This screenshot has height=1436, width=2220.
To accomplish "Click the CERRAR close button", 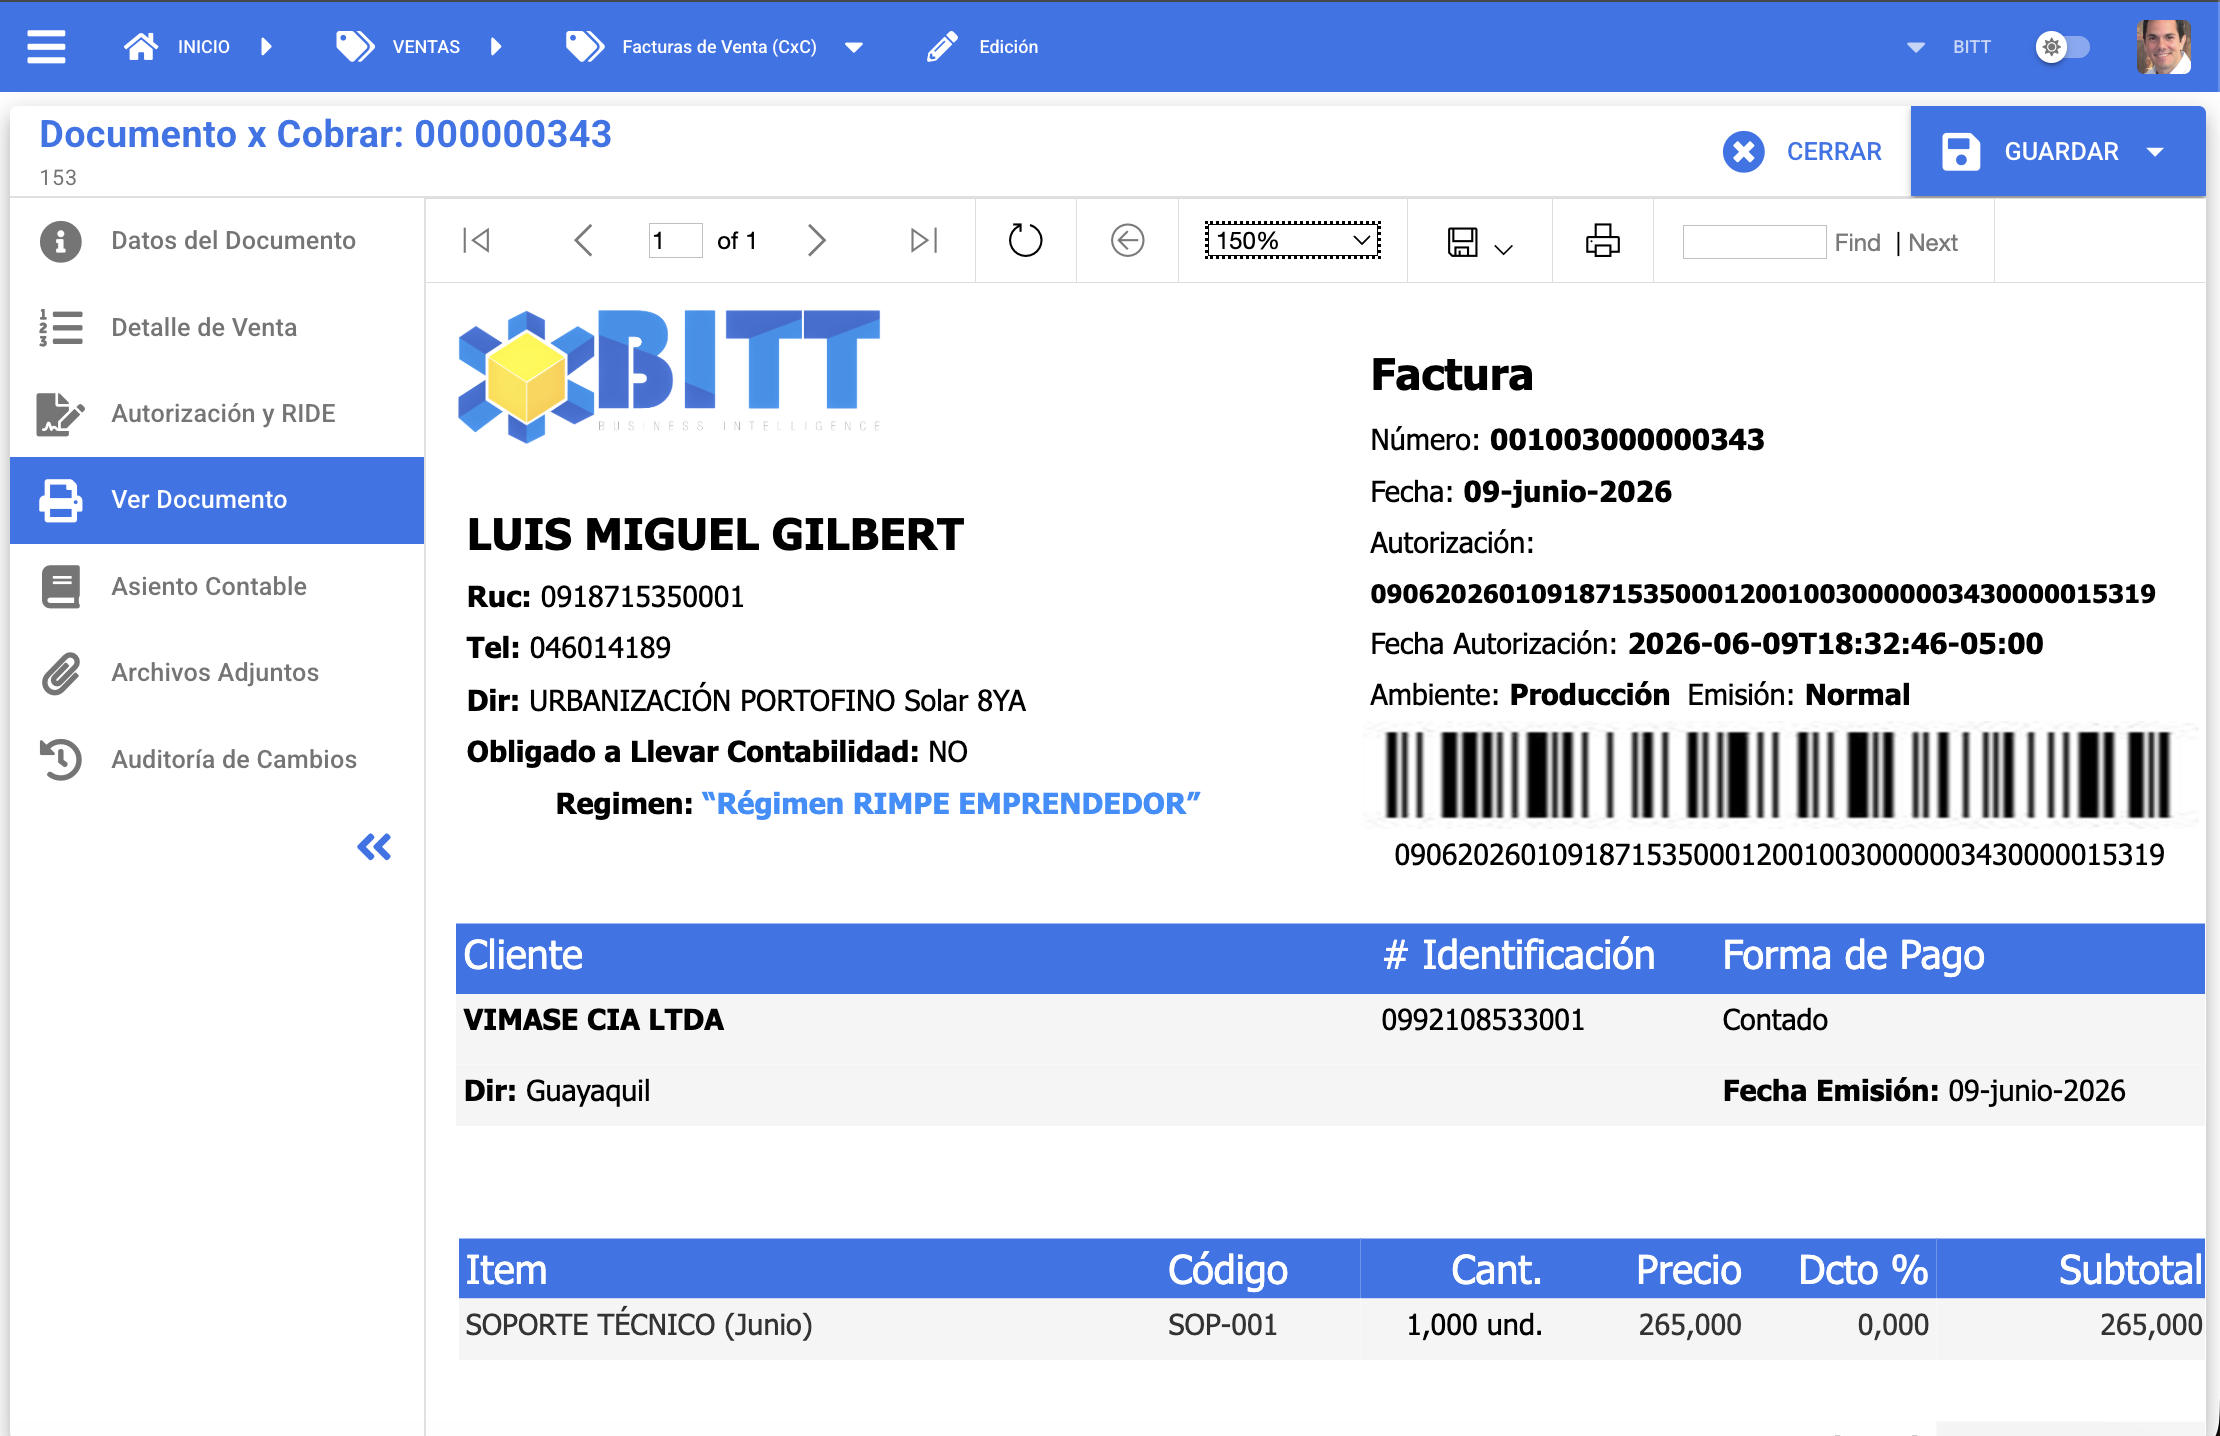I will (x=1802, y=152).
